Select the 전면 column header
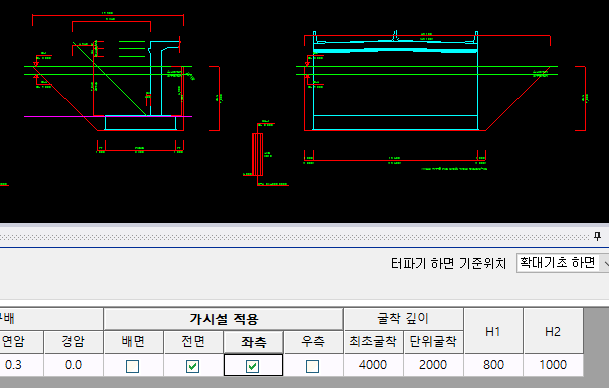Viewport: 609px width, 388px height. coord(193,342)
